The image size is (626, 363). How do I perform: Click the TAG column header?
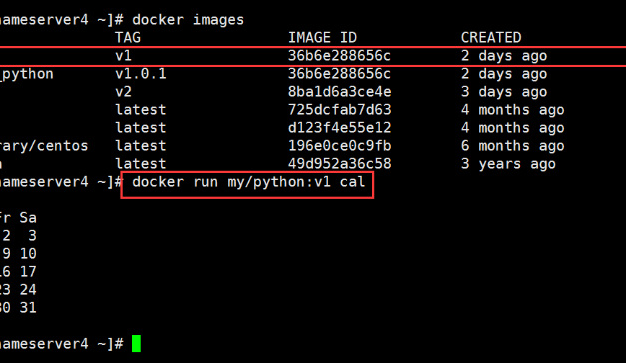click(x=128, y=38)
